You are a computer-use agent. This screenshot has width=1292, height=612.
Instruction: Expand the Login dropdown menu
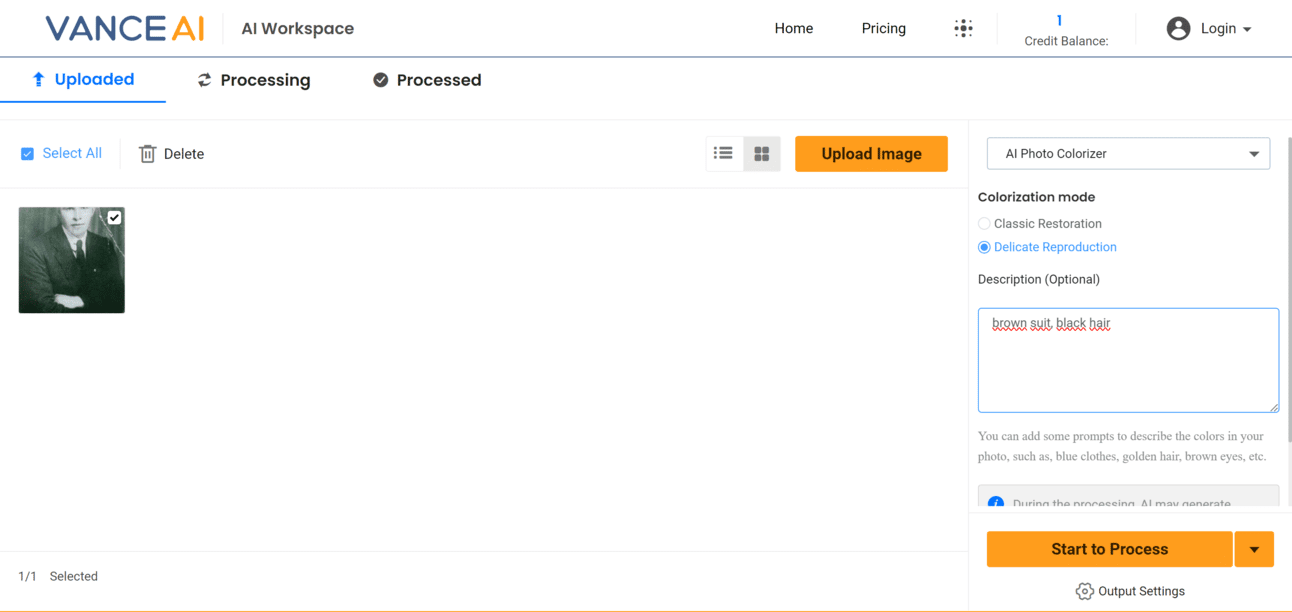click(x=1247, y=30)
